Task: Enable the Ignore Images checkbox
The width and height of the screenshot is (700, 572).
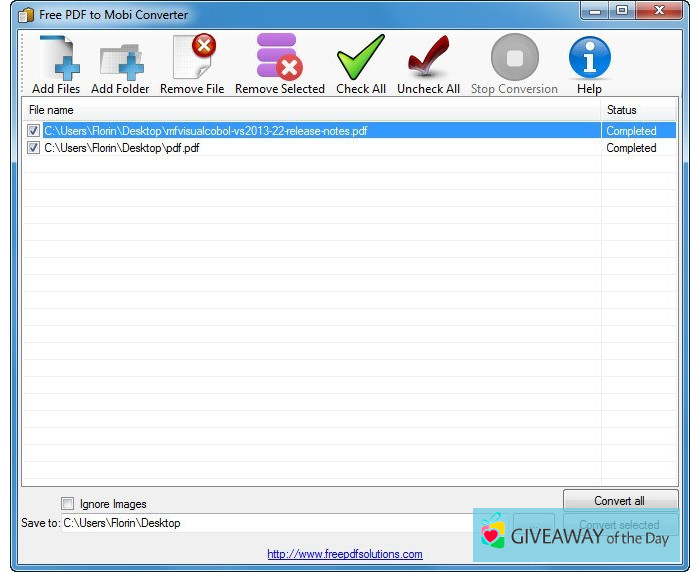Action: click(x=68, y=504)
